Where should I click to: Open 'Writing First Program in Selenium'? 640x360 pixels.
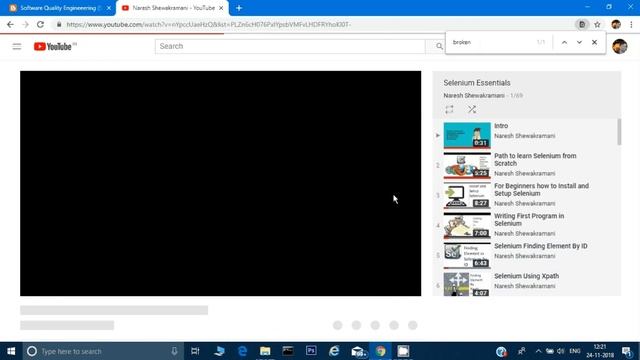pyautogui.click(x=529, y=220)
